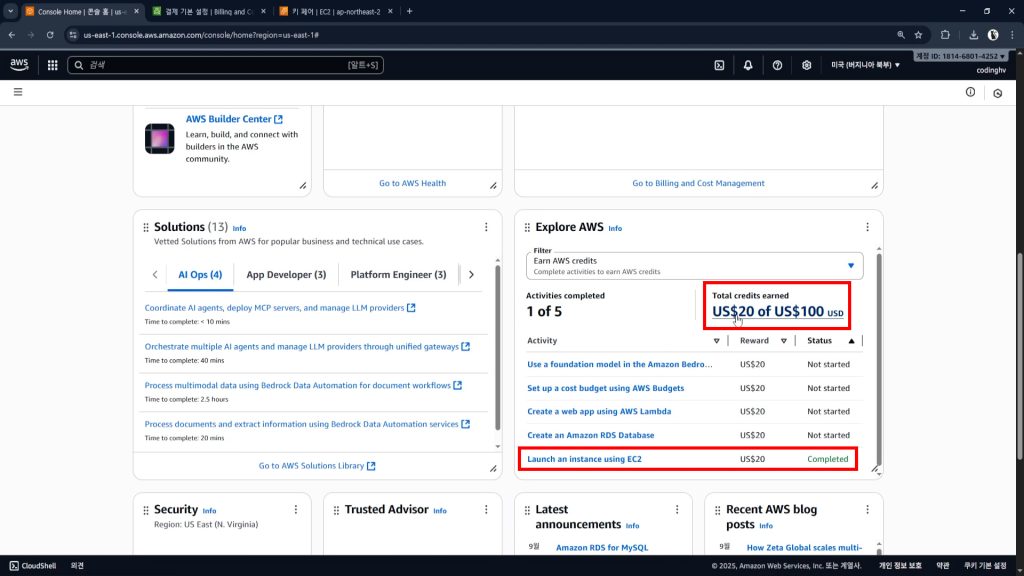This screenshot has height=576, width=1024.
Task: Open CloudShell from the footer bar
Action: click(x=33, y=566)
